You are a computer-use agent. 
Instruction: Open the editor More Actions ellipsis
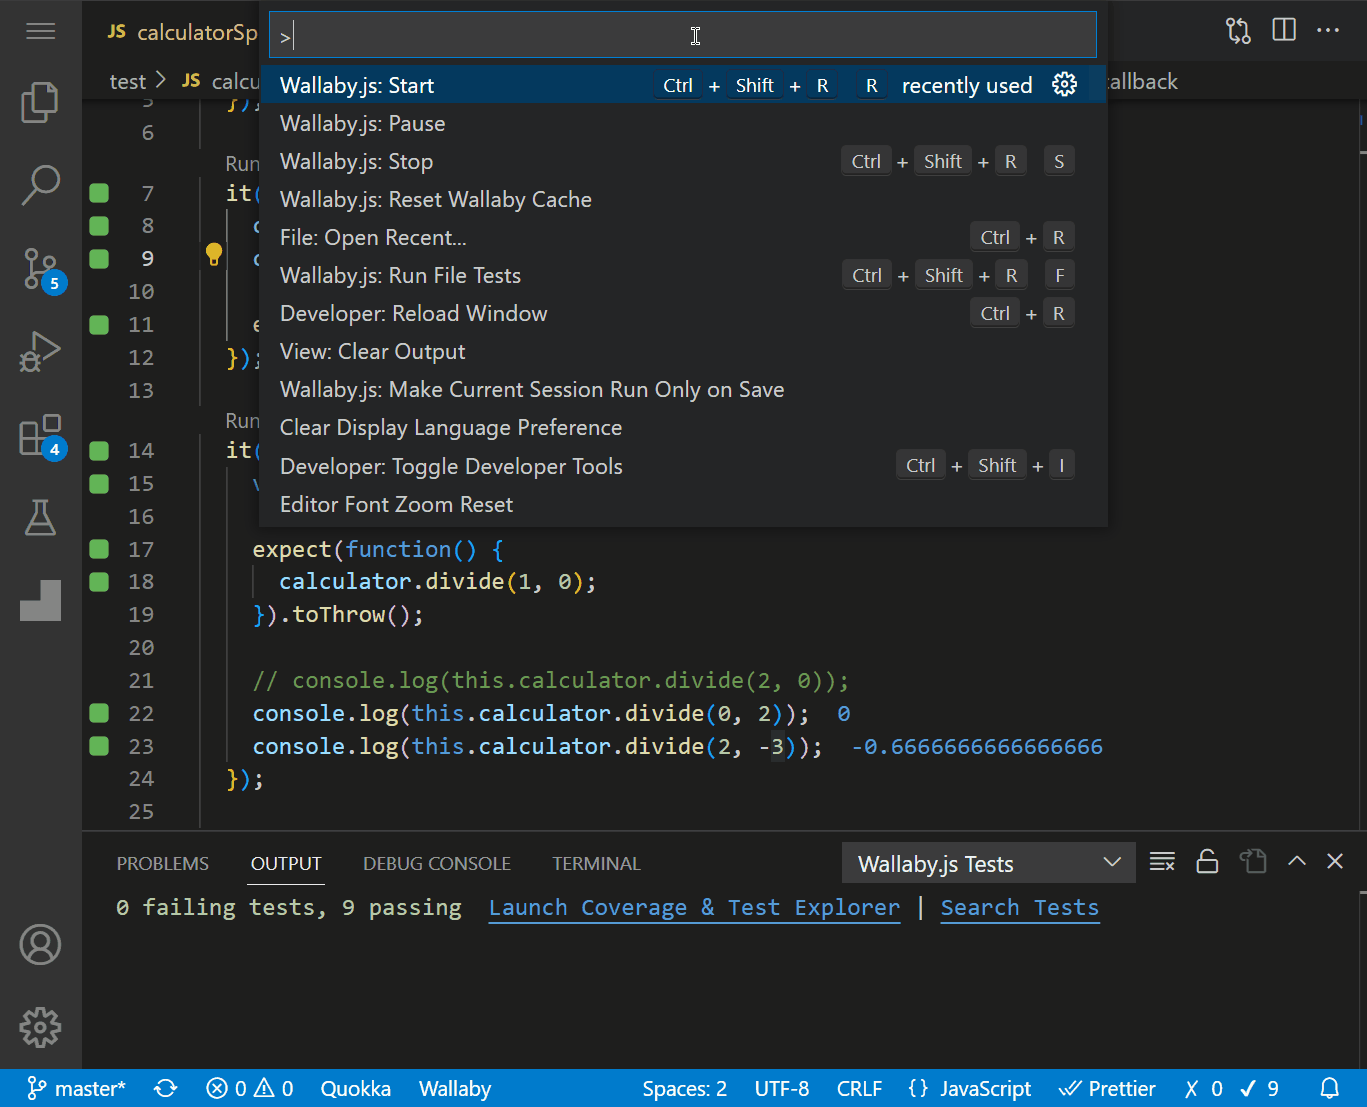point(1328,30)
